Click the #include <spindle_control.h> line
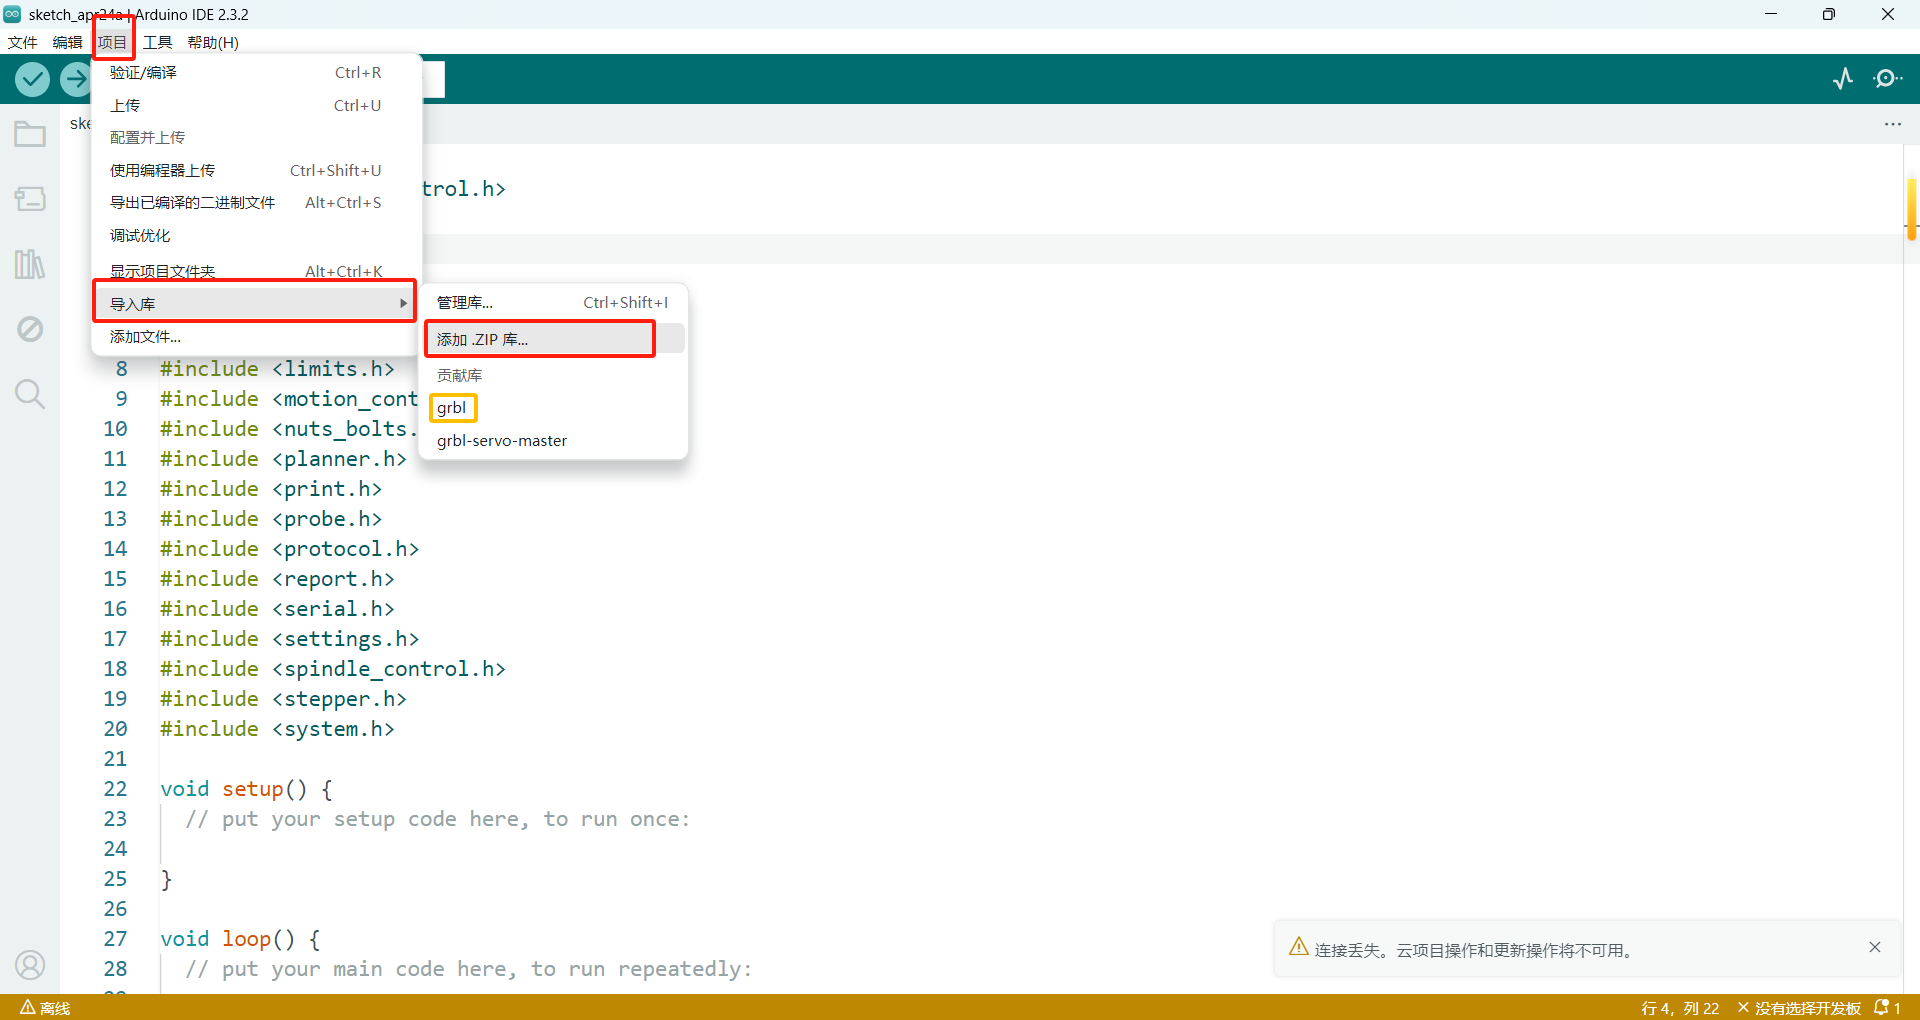The image size is (1920, 1020). 333,669
